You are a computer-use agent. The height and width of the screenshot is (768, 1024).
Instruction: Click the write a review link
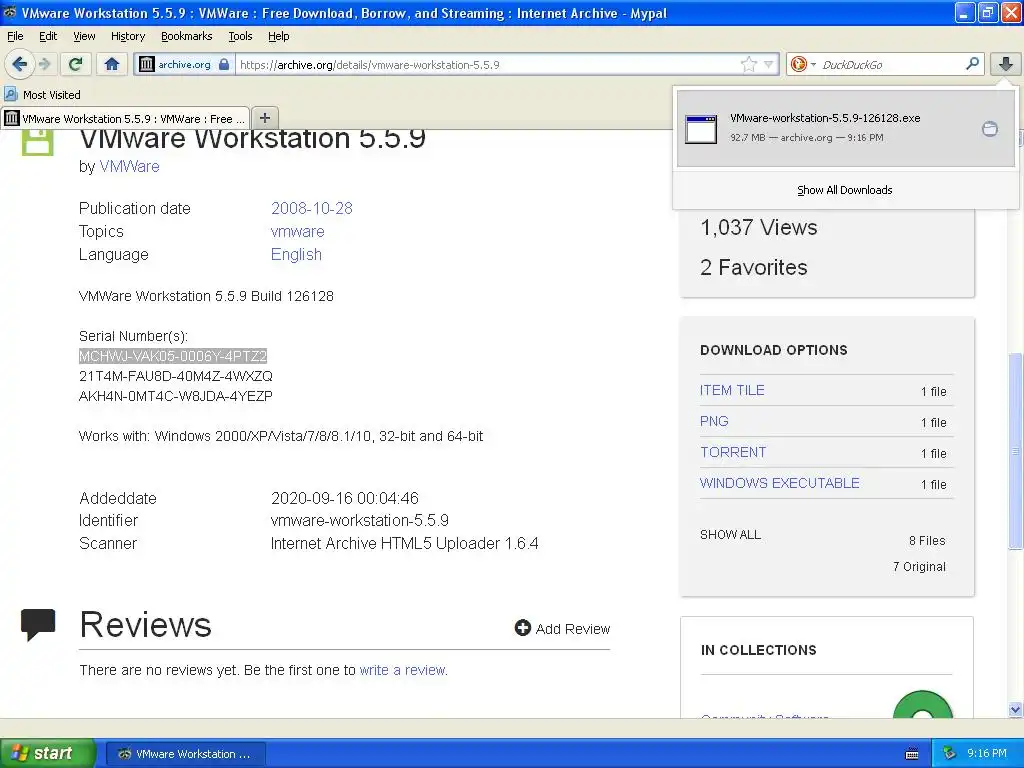pos(403,670)
